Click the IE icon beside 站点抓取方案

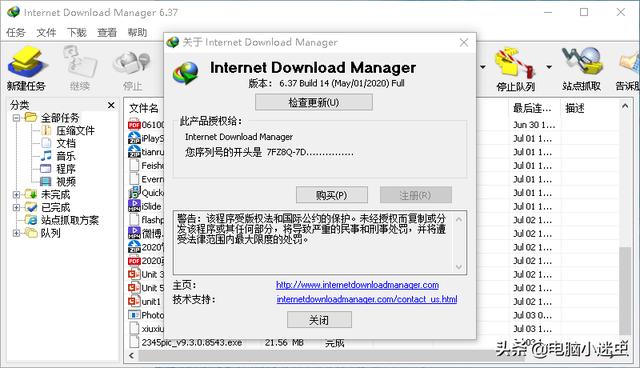[31, 220]
